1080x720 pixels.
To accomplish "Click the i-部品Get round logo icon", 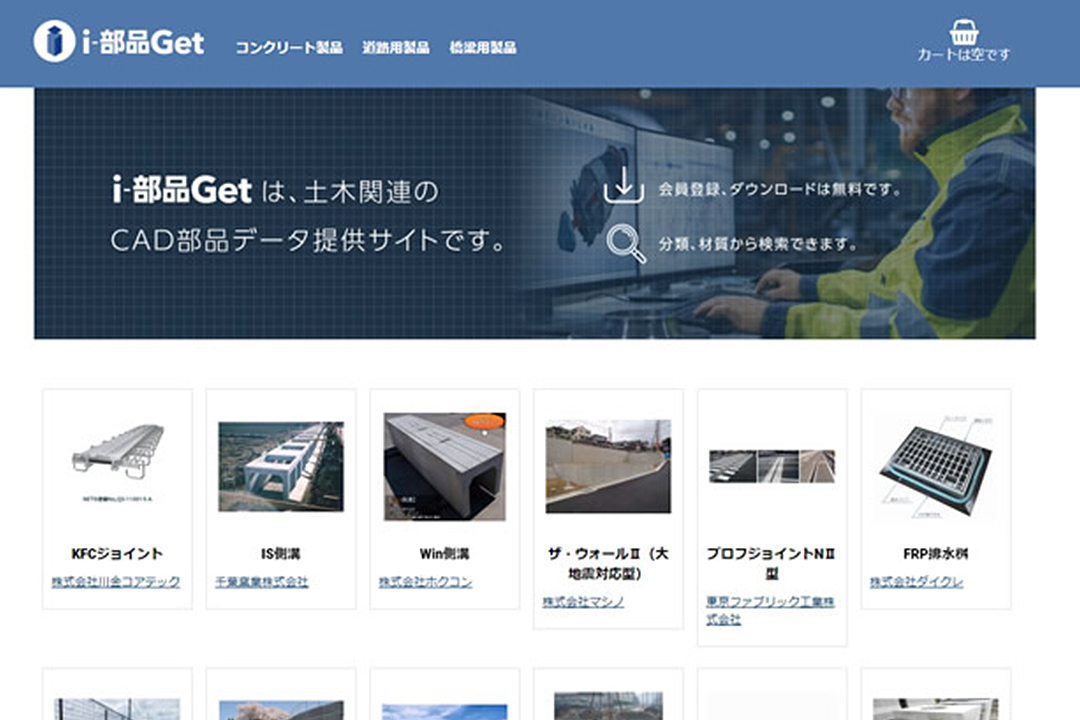I will (x=54, y=41).
